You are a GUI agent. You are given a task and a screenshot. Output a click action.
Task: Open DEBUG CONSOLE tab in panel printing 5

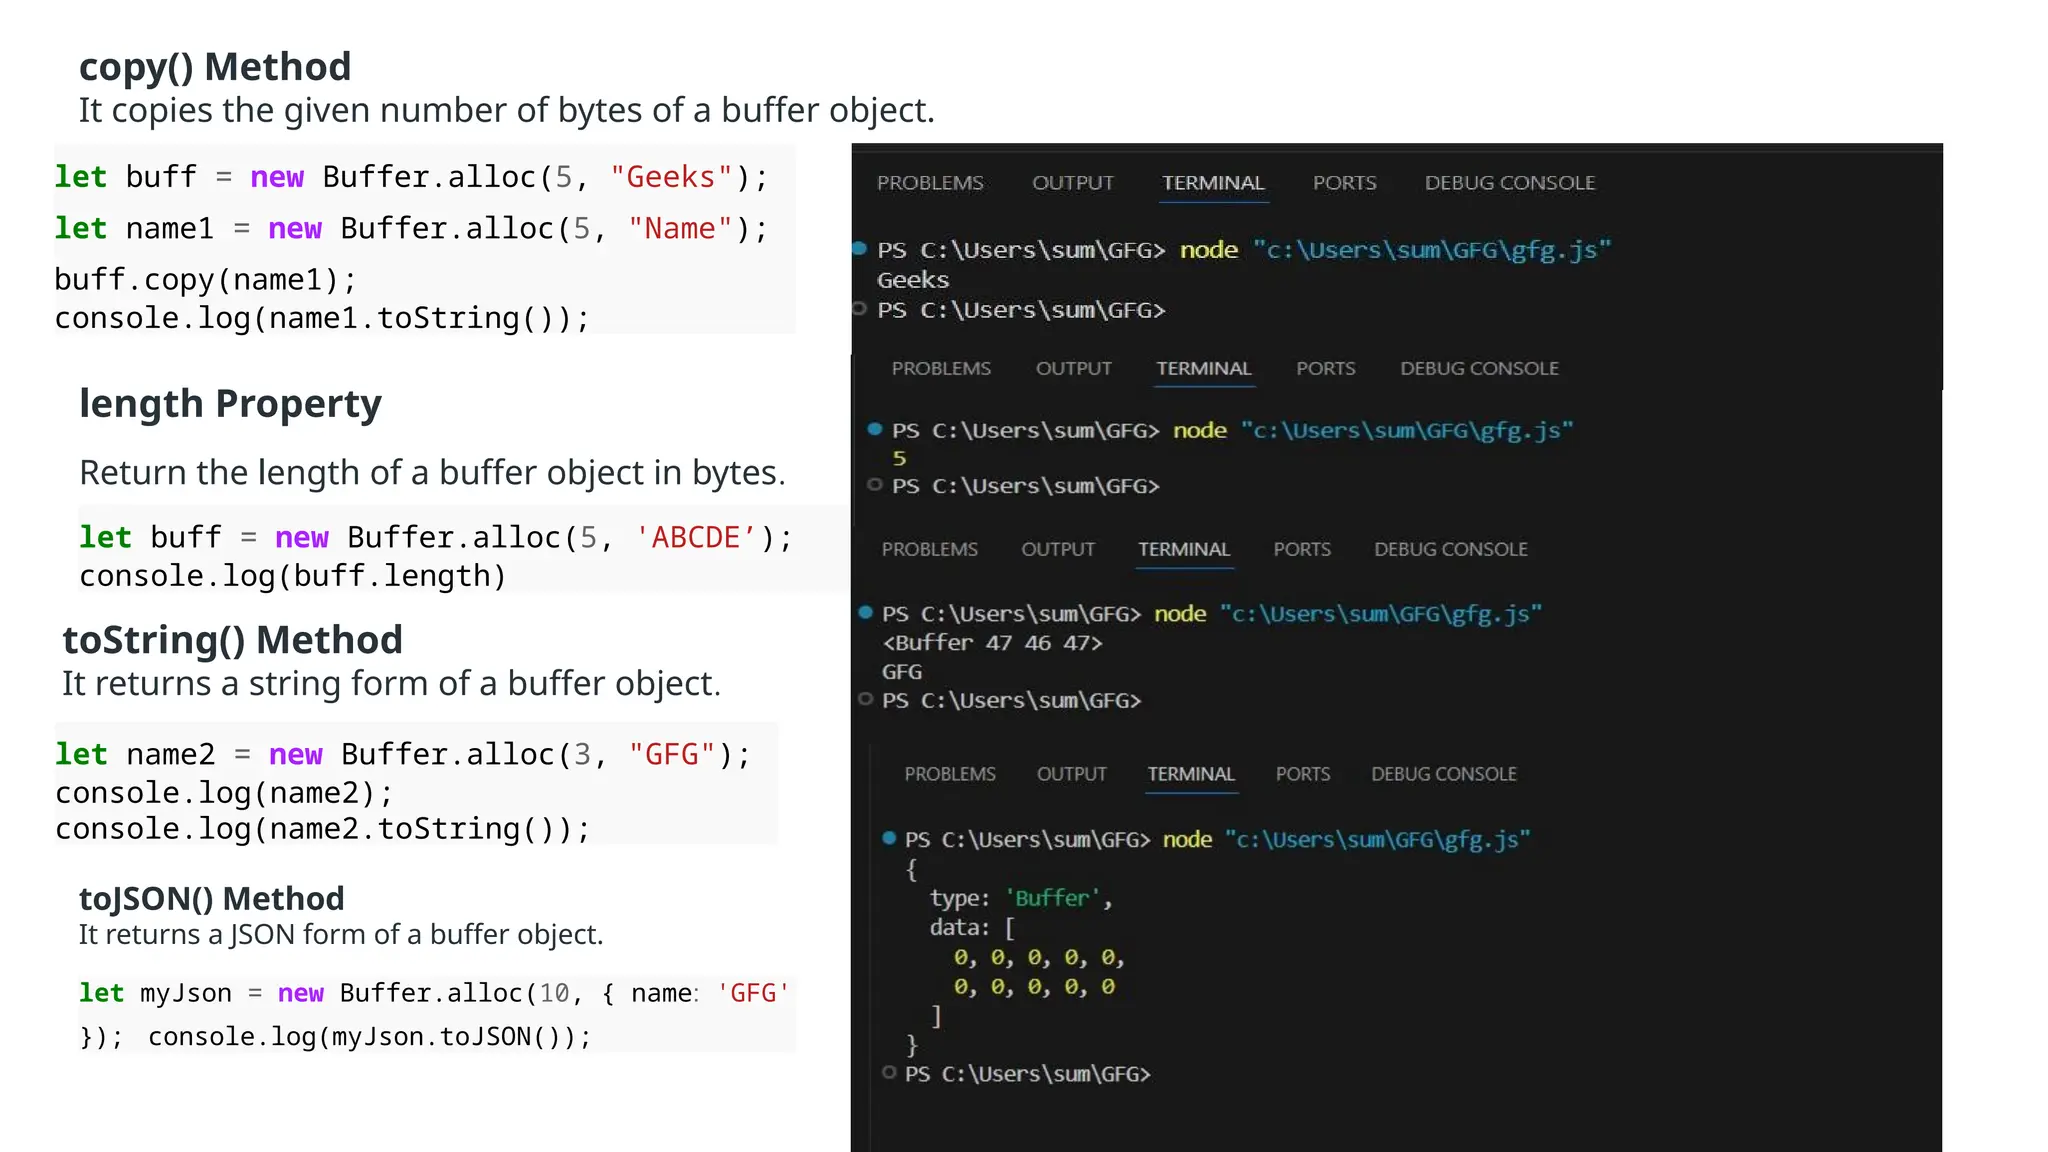coord(1479,368)
